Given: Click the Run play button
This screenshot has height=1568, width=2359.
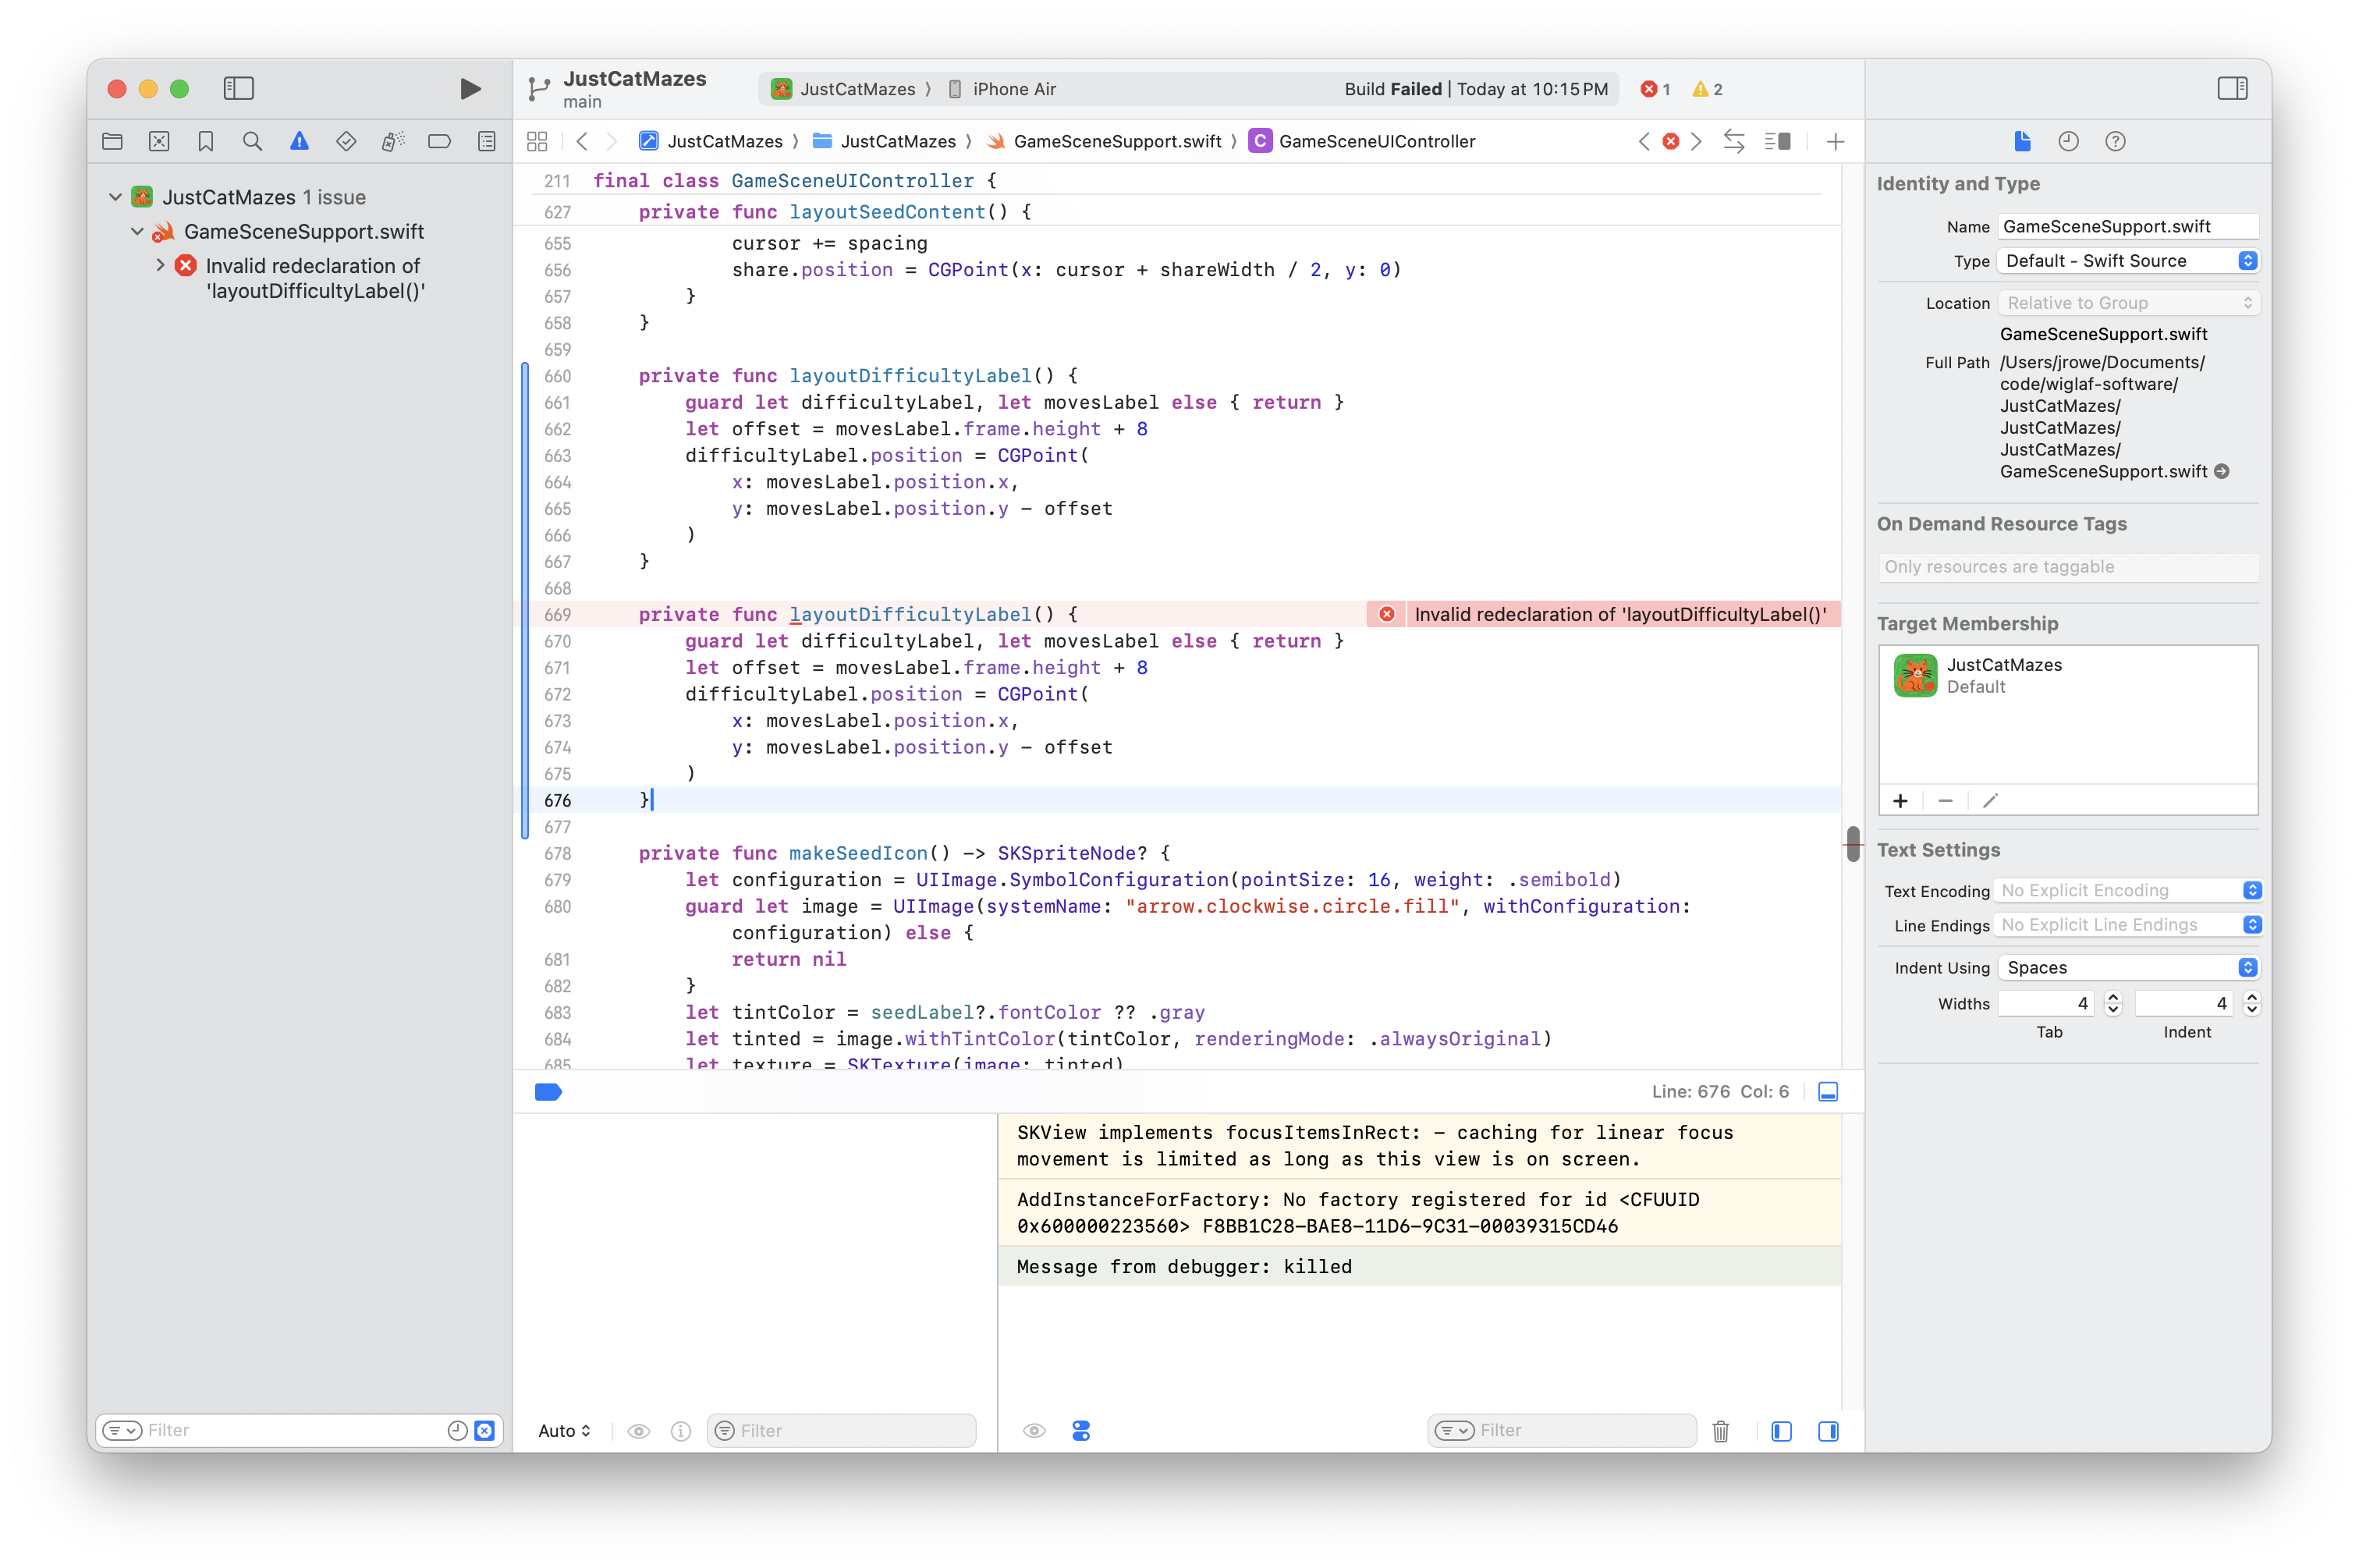Looking at the screenshot, I should (x=469, y=89).
